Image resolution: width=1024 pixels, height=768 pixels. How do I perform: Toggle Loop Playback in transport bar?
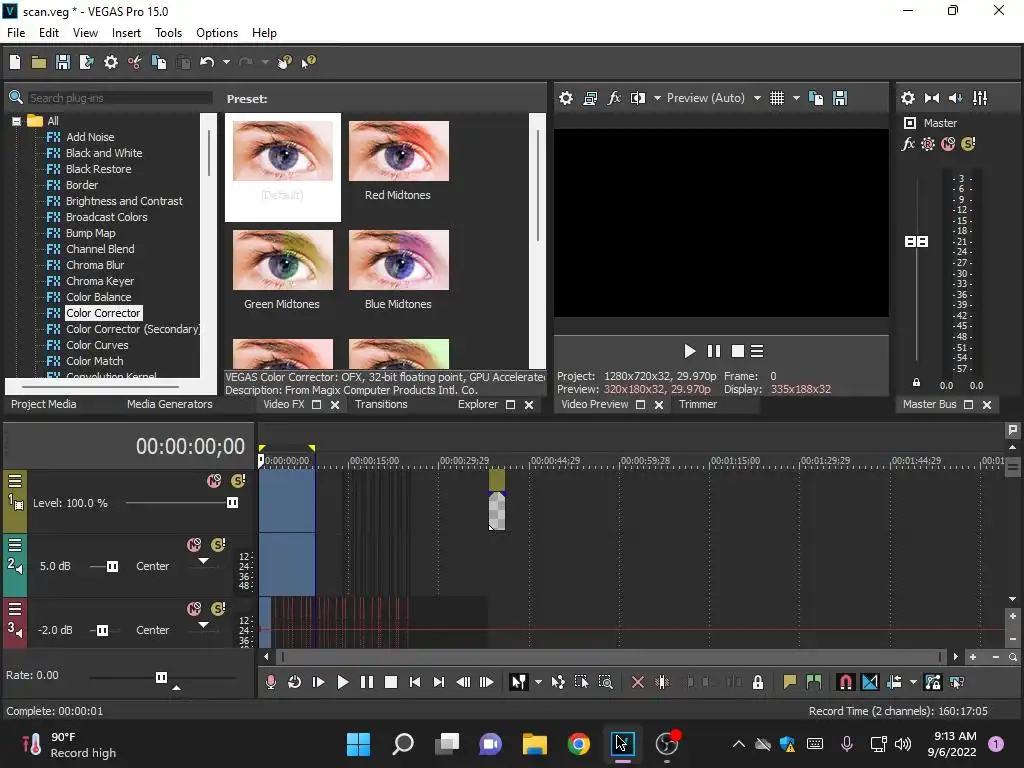(295, 682)
